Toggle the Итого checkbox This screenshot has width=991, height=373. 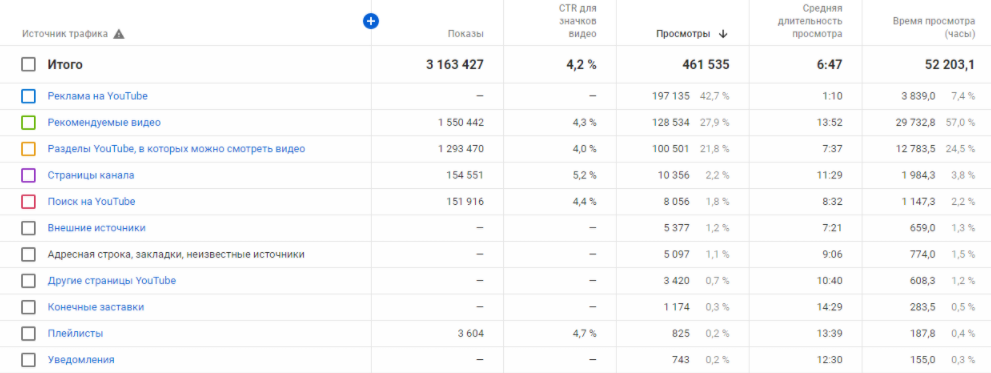coord(28,64)
